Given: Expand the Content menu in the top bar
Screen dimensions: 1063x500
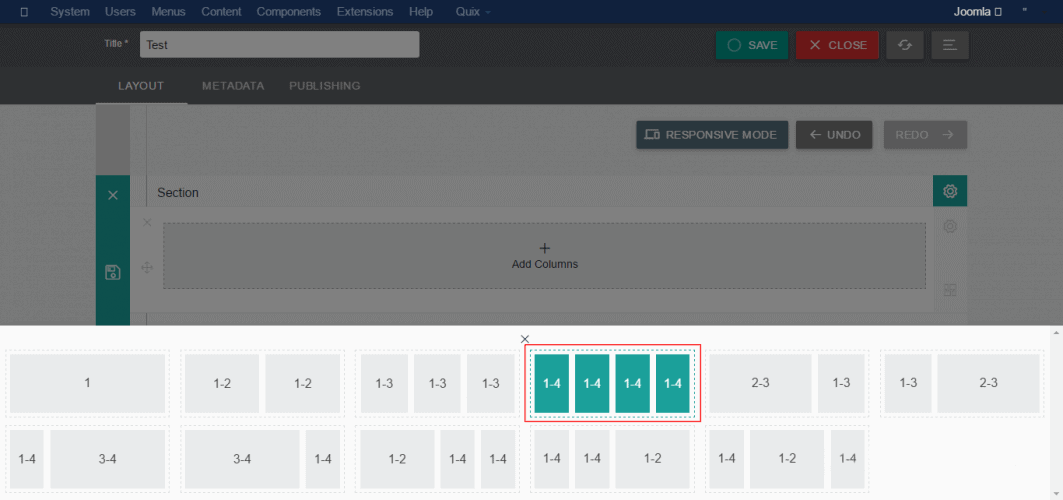Looking at the screenshot, I should pos(221,12).
